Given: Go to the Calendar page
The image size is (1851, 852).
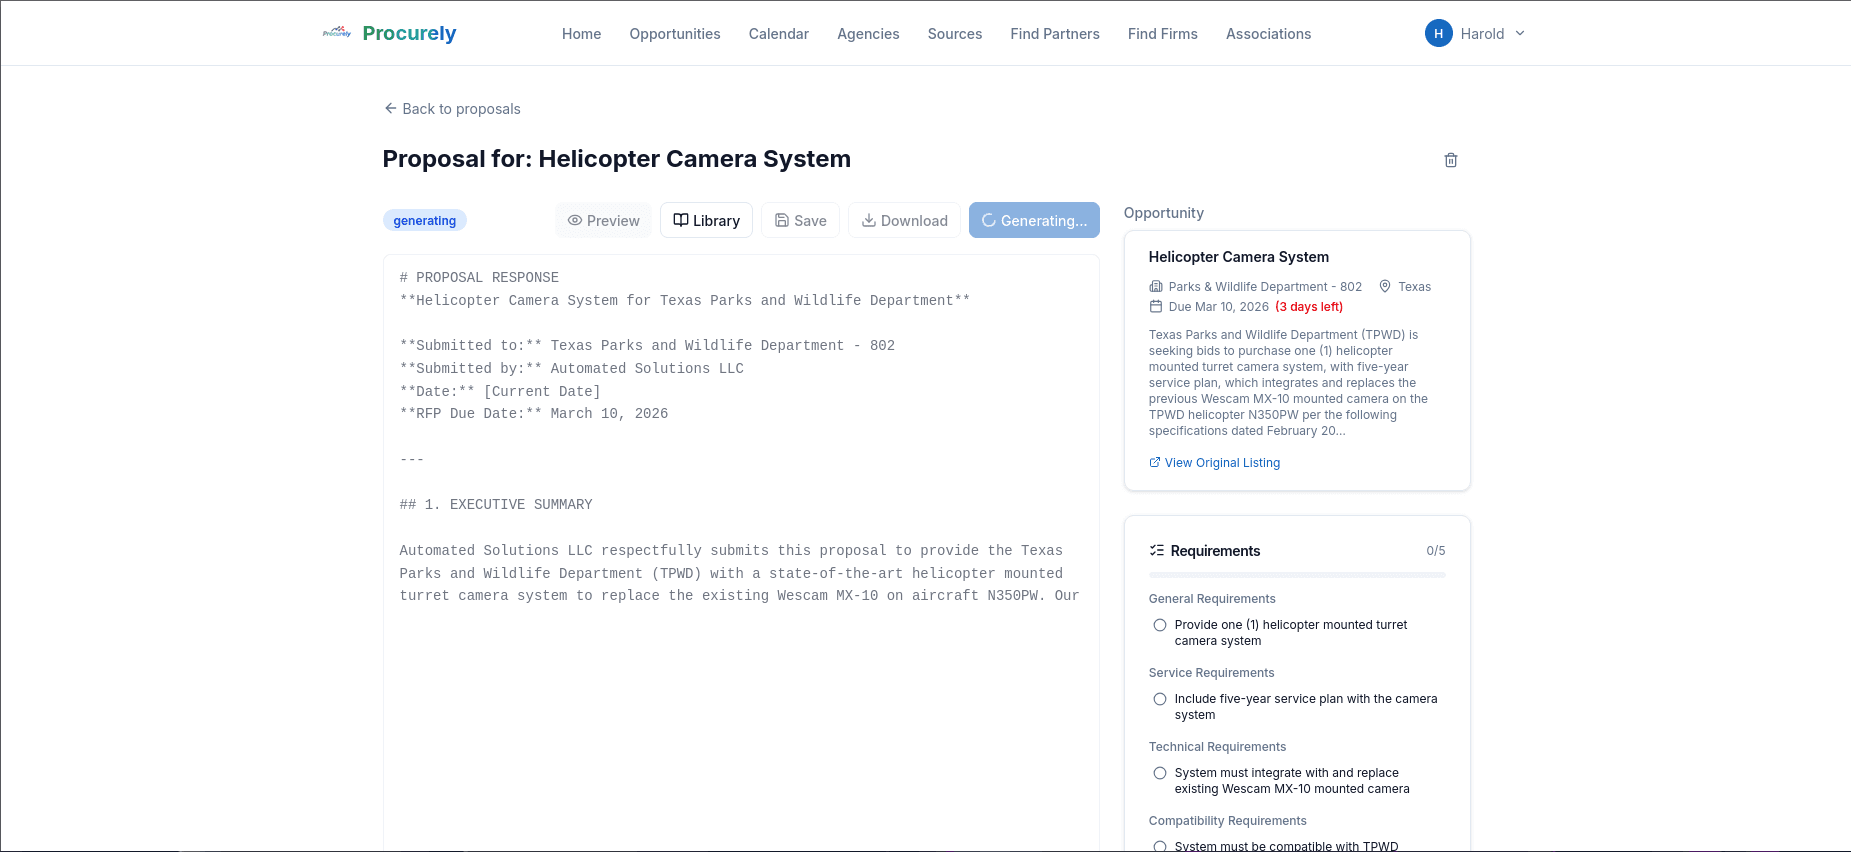Looking at the screenshot, I should pos(778,34).
